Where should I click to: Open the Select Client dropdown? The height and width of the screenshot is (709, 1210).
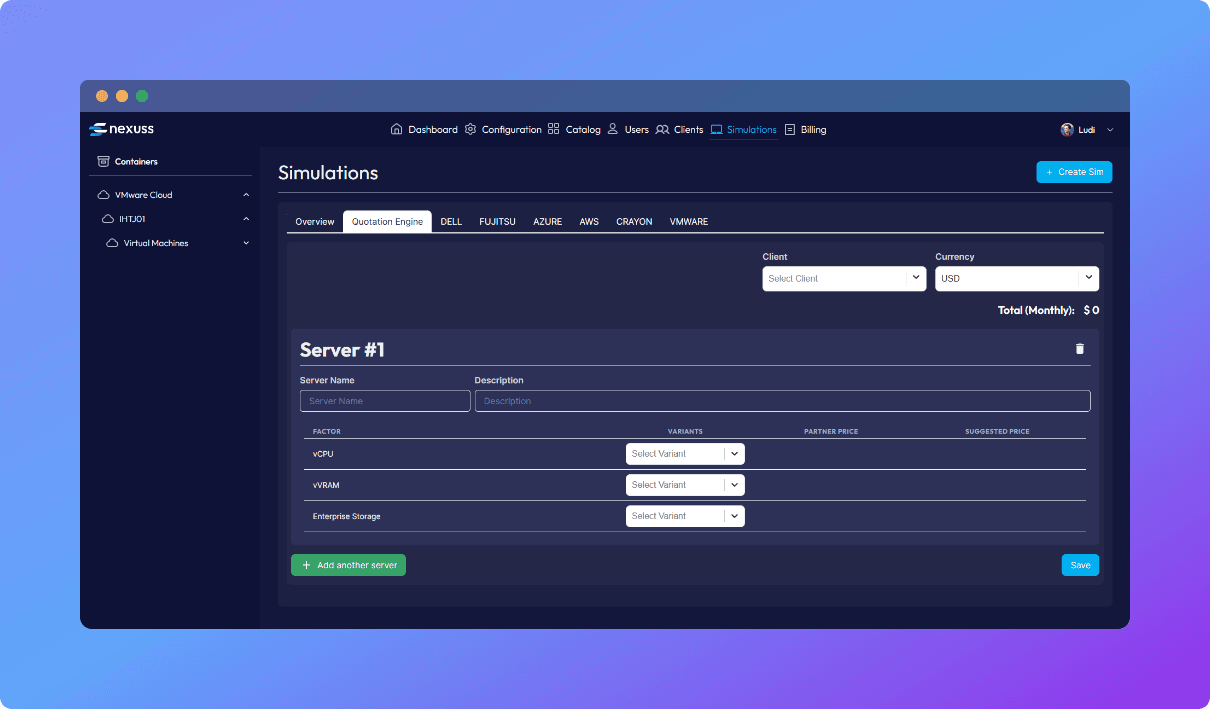coord(843,279)
